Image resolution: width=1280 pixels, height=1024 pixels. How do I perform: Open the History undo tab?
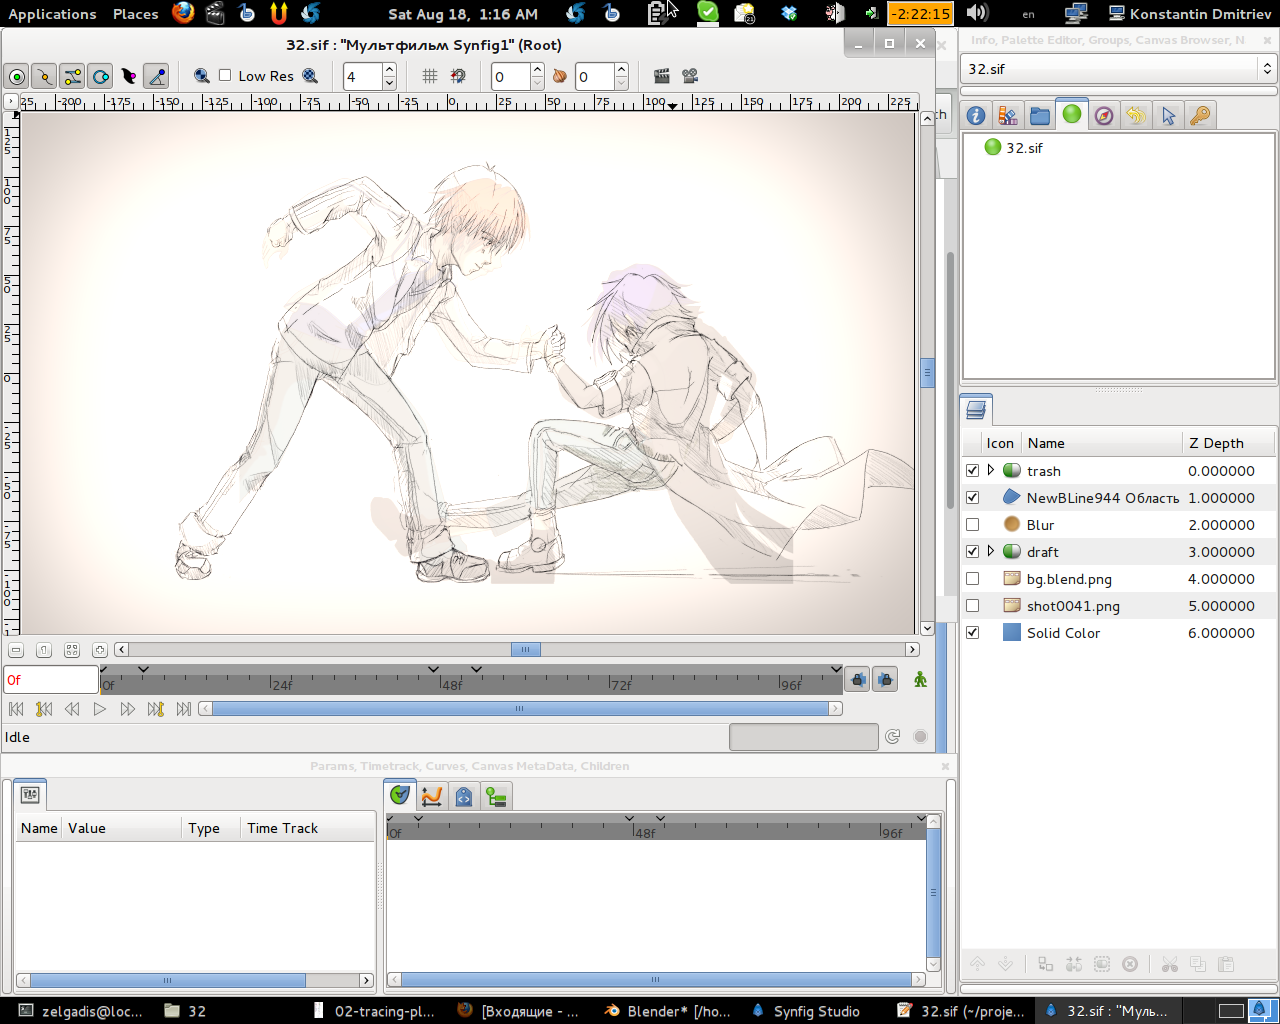[x=1136, y=116]
